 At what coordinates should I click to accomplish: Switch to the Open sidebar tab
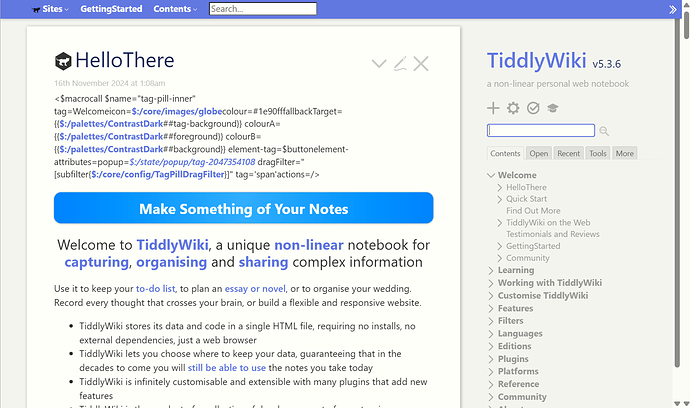coord(539,153)
